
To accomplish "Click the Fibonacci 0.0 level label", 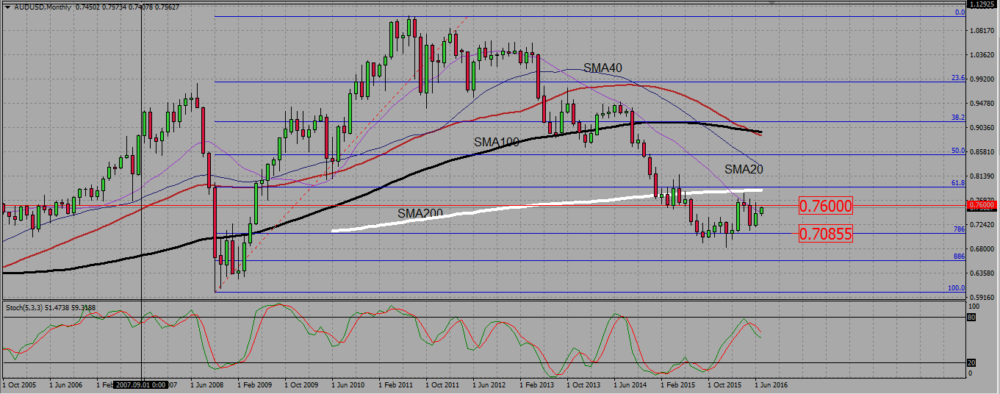I will 959,12.
